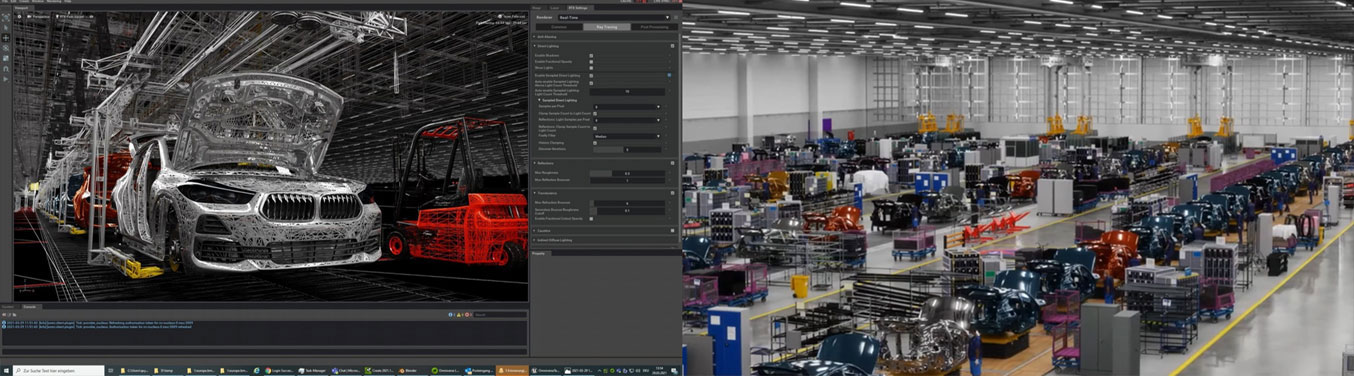Toggle the Translucency section checkbox
Image resolution: width=1354 pixels, height=377 pixels.
[672, 193]
